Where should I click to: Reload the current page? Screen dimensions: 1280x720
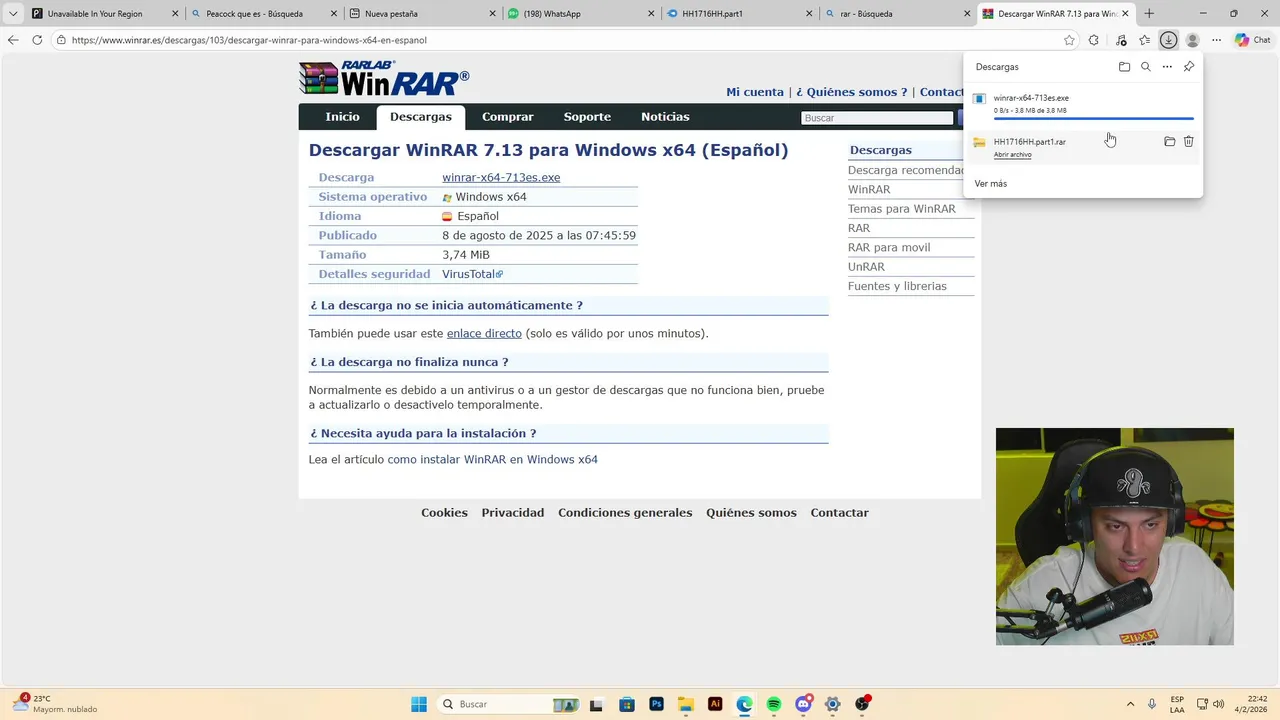click(37, 40)
